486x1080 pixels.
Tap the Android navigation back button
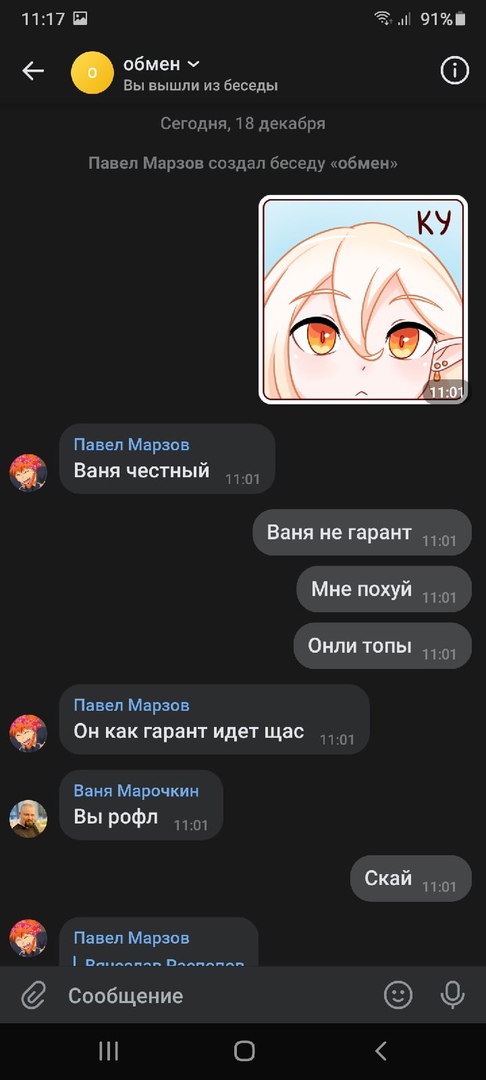click(x=381, y=1051)
